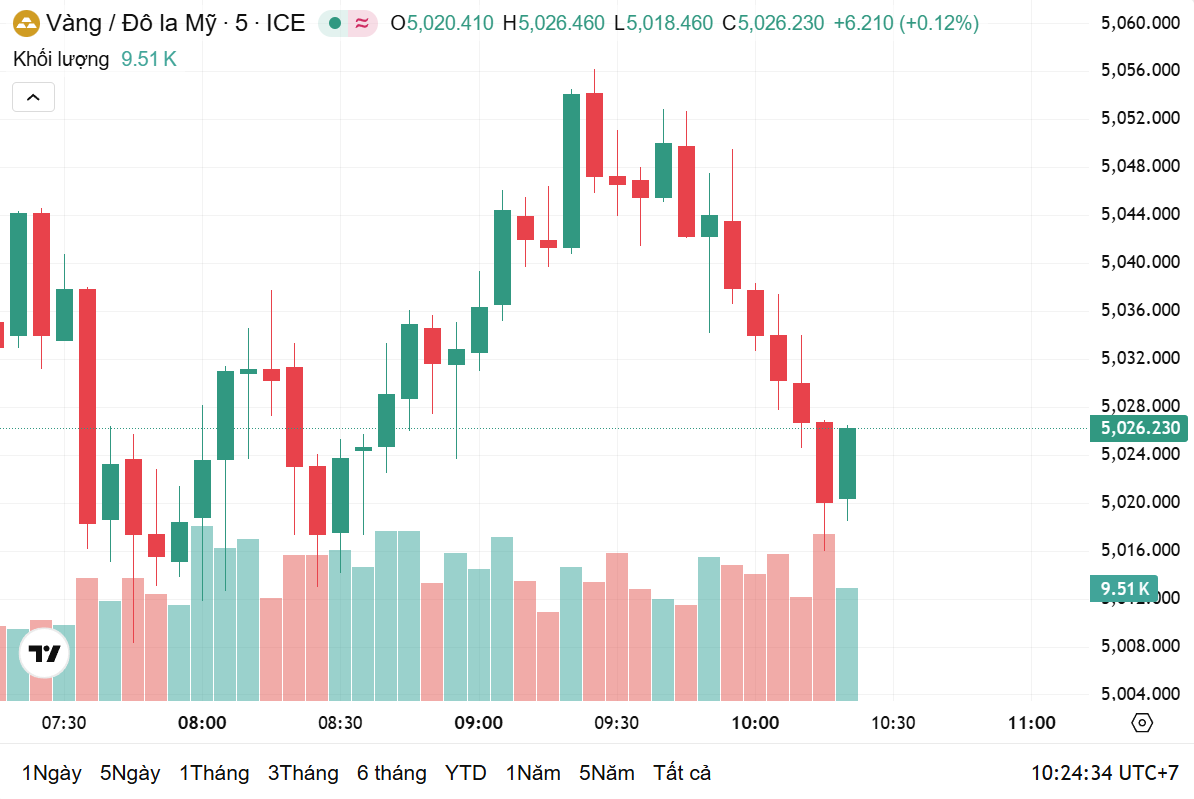Show all data with Tất cả

pos(682,773)
